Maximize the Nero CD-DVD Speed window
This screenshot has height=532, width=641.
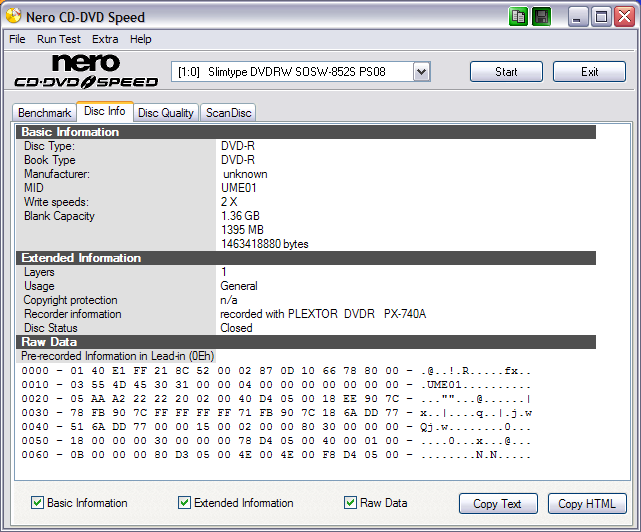pyautogui.click(x=602, y=16)
